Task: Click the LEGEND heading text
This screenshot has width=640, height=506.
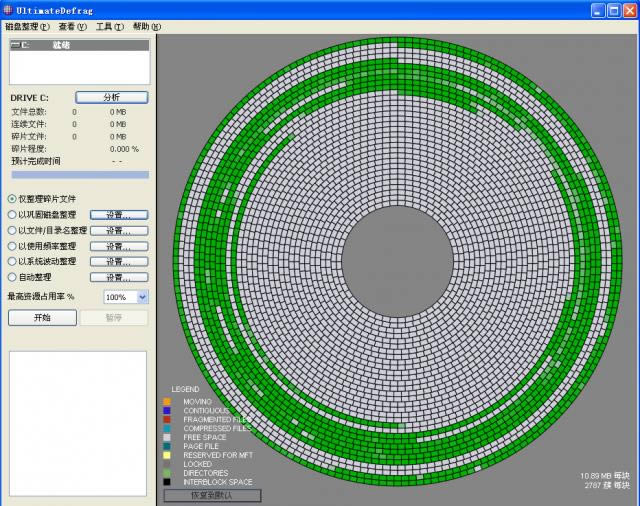Action: coord(185,389)
